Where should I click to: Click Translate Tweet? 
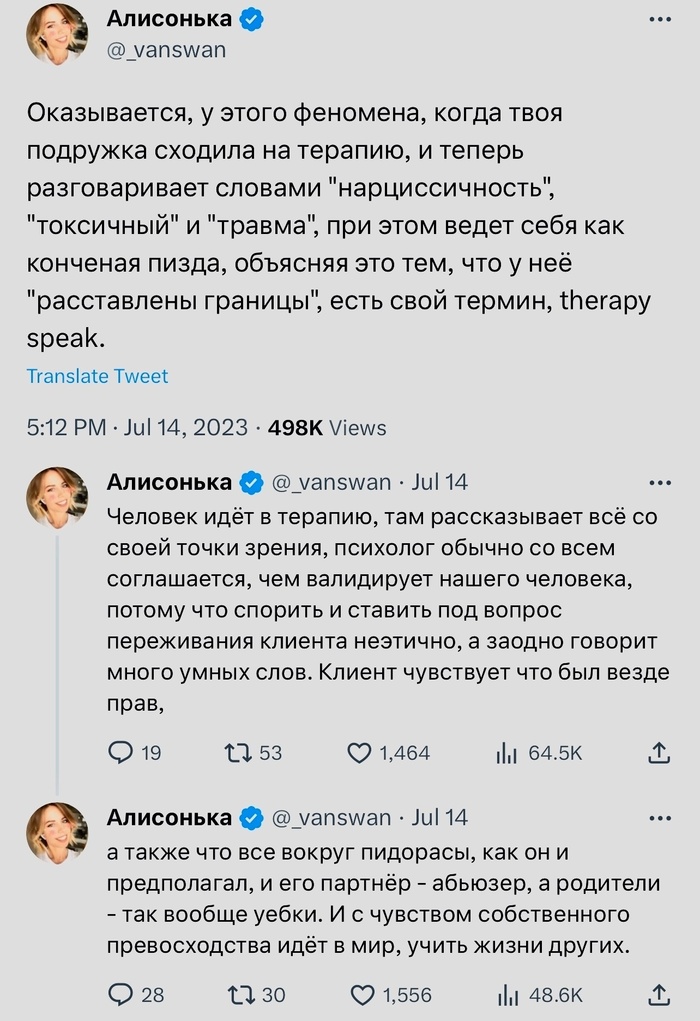pos(97,377)
